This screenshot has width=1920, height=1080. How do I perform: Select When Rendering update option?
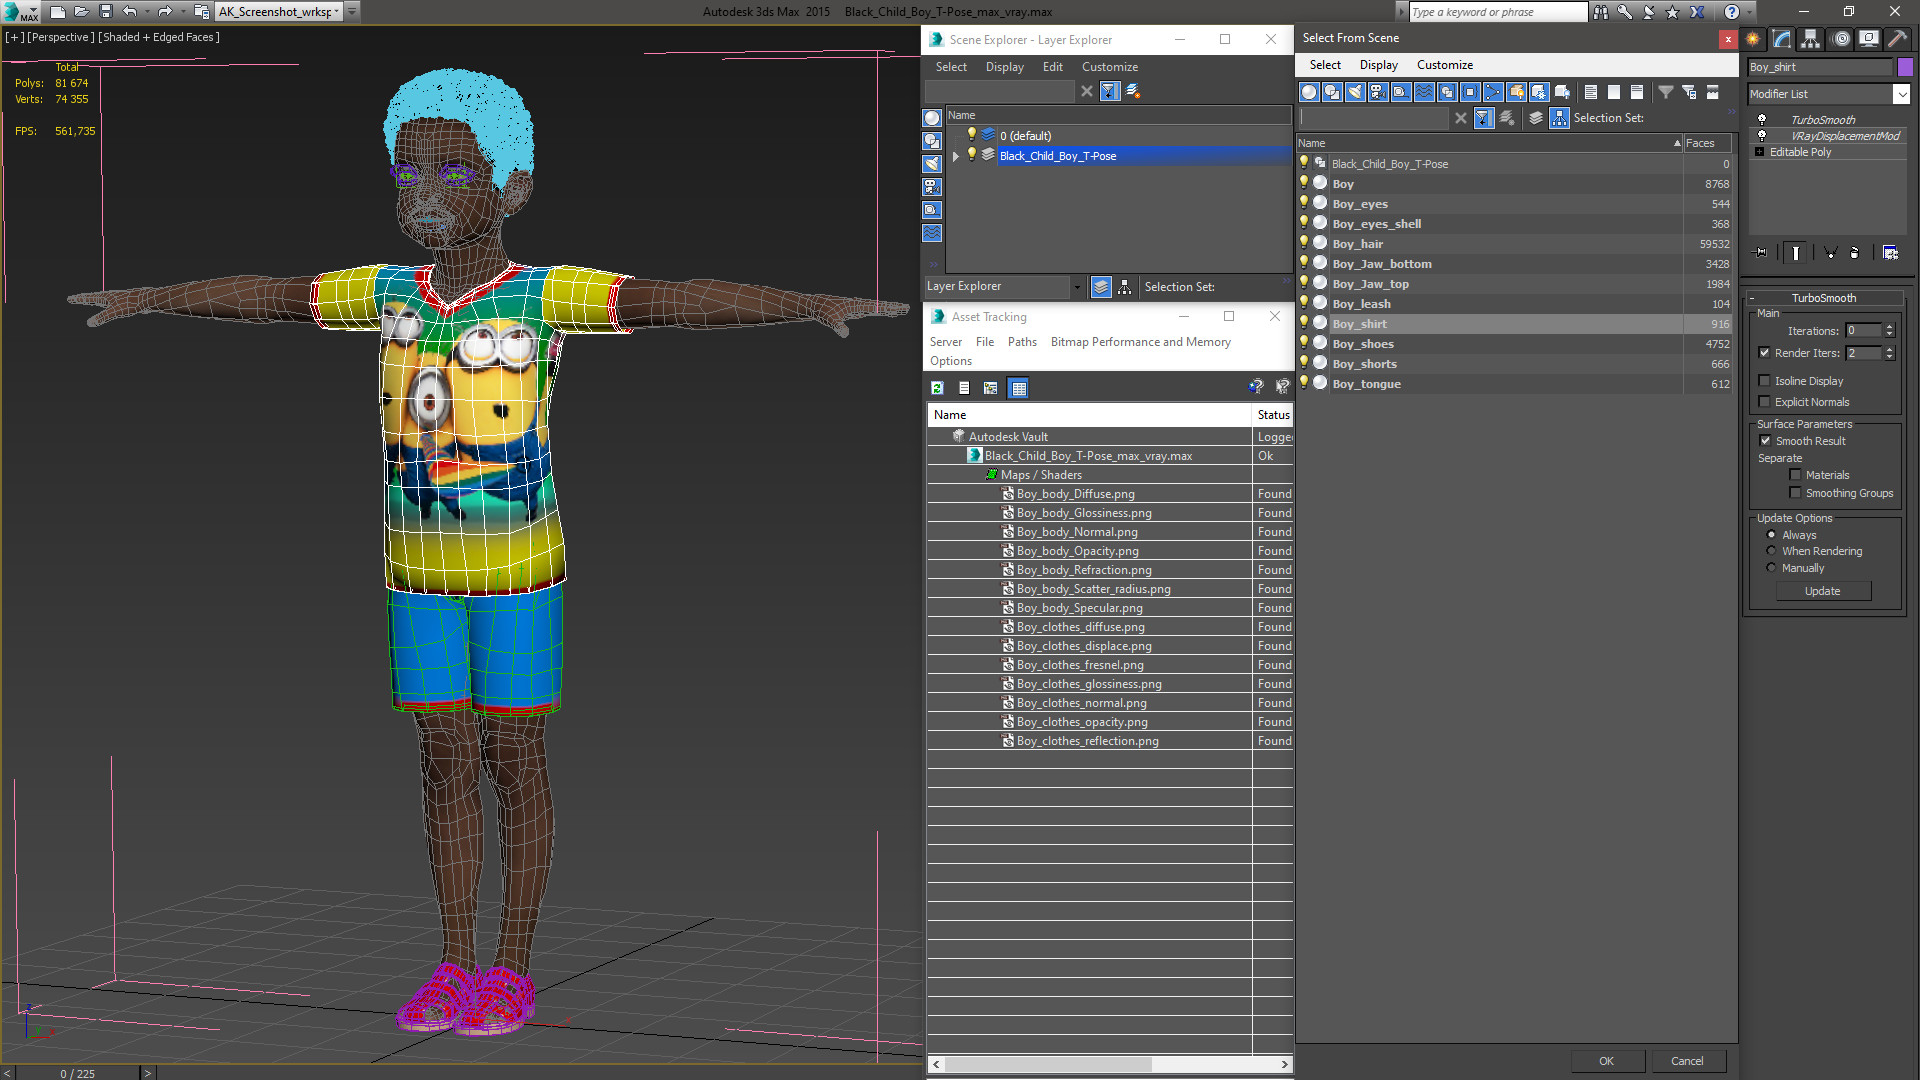(x=1771, y=551)
